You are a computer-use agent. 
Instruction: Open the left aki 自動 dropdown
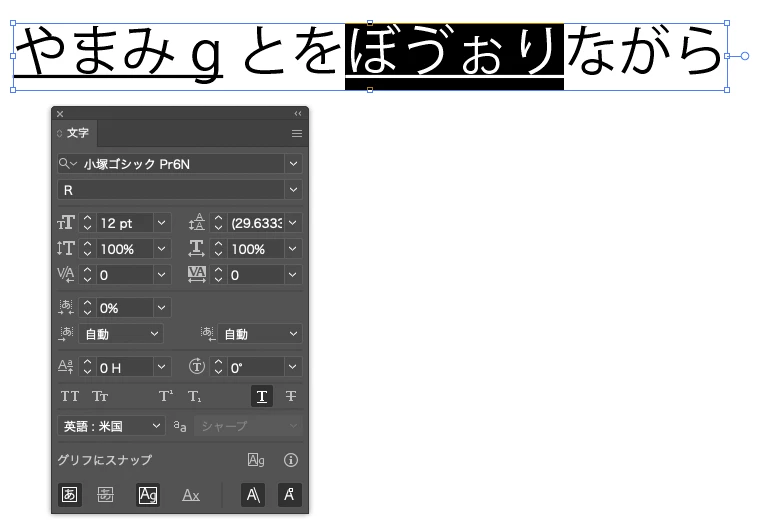pyautogui.click(x=121, y=334)
